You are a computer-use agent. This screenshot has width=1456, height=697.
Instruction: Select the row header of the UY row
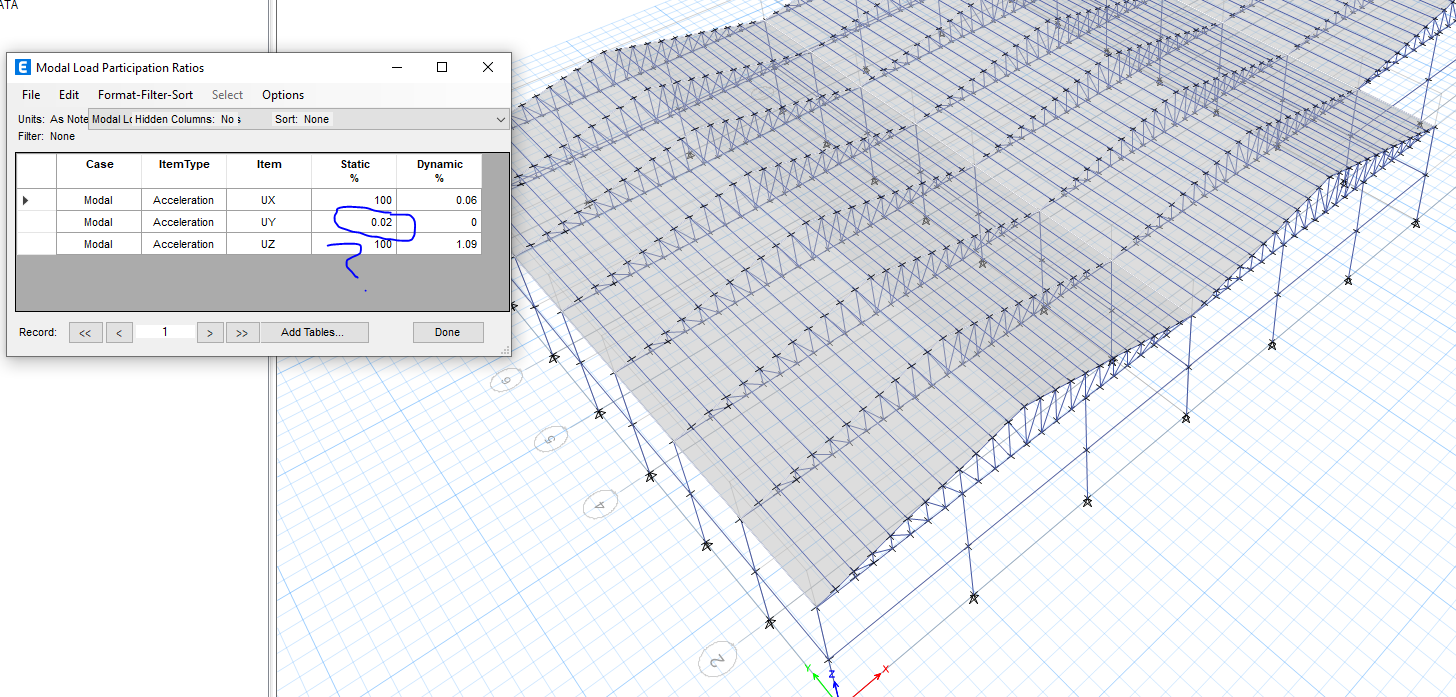pyautogui.click(x=36, y=222)
